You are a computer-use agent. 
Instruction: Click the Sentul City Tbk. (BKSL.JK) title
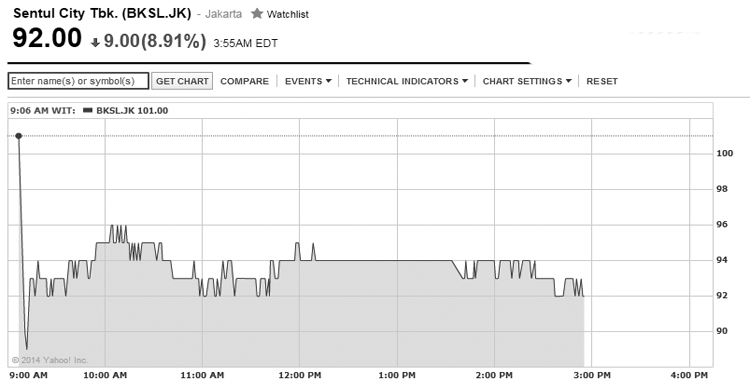pyautogui.click(x=102, y=13)
